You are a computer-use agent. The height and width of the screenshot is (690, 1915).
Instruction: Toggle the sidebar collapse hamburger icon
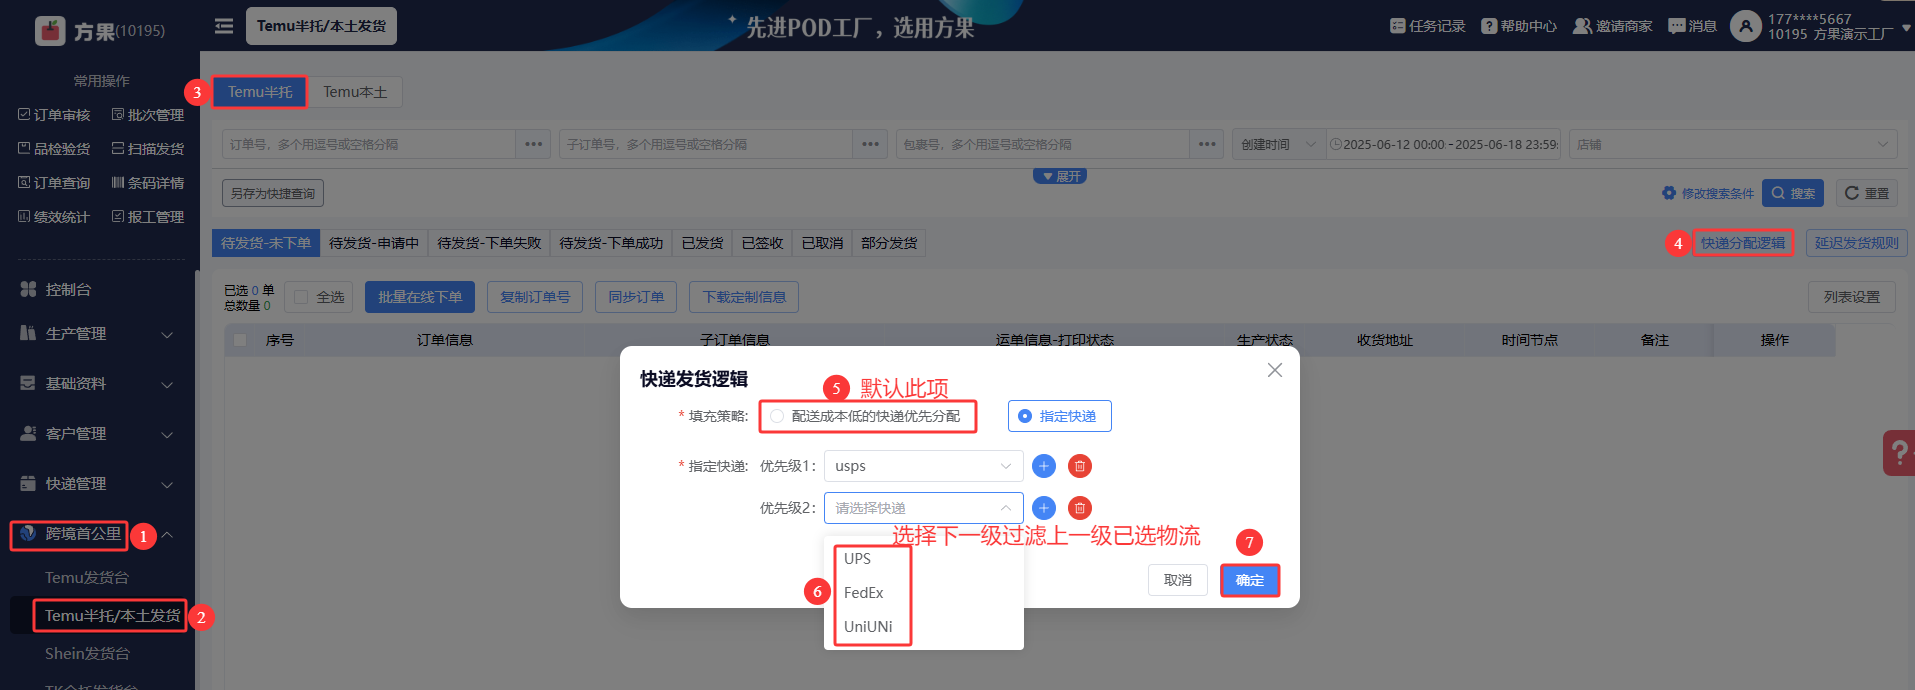(224, 26)
